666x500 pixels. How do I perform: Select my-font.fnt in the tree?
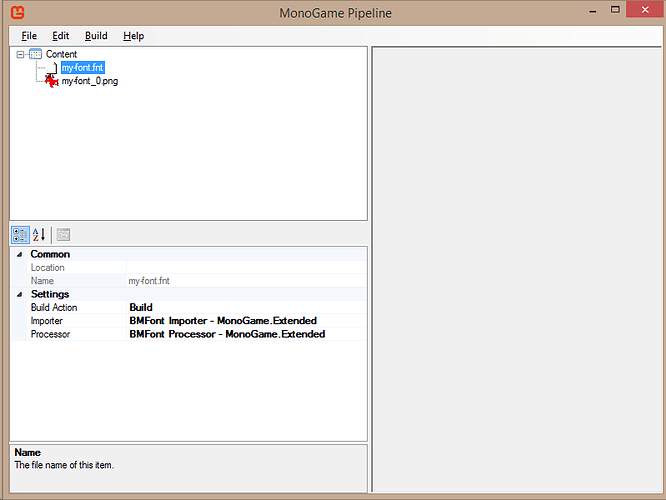tap(83, 68)
